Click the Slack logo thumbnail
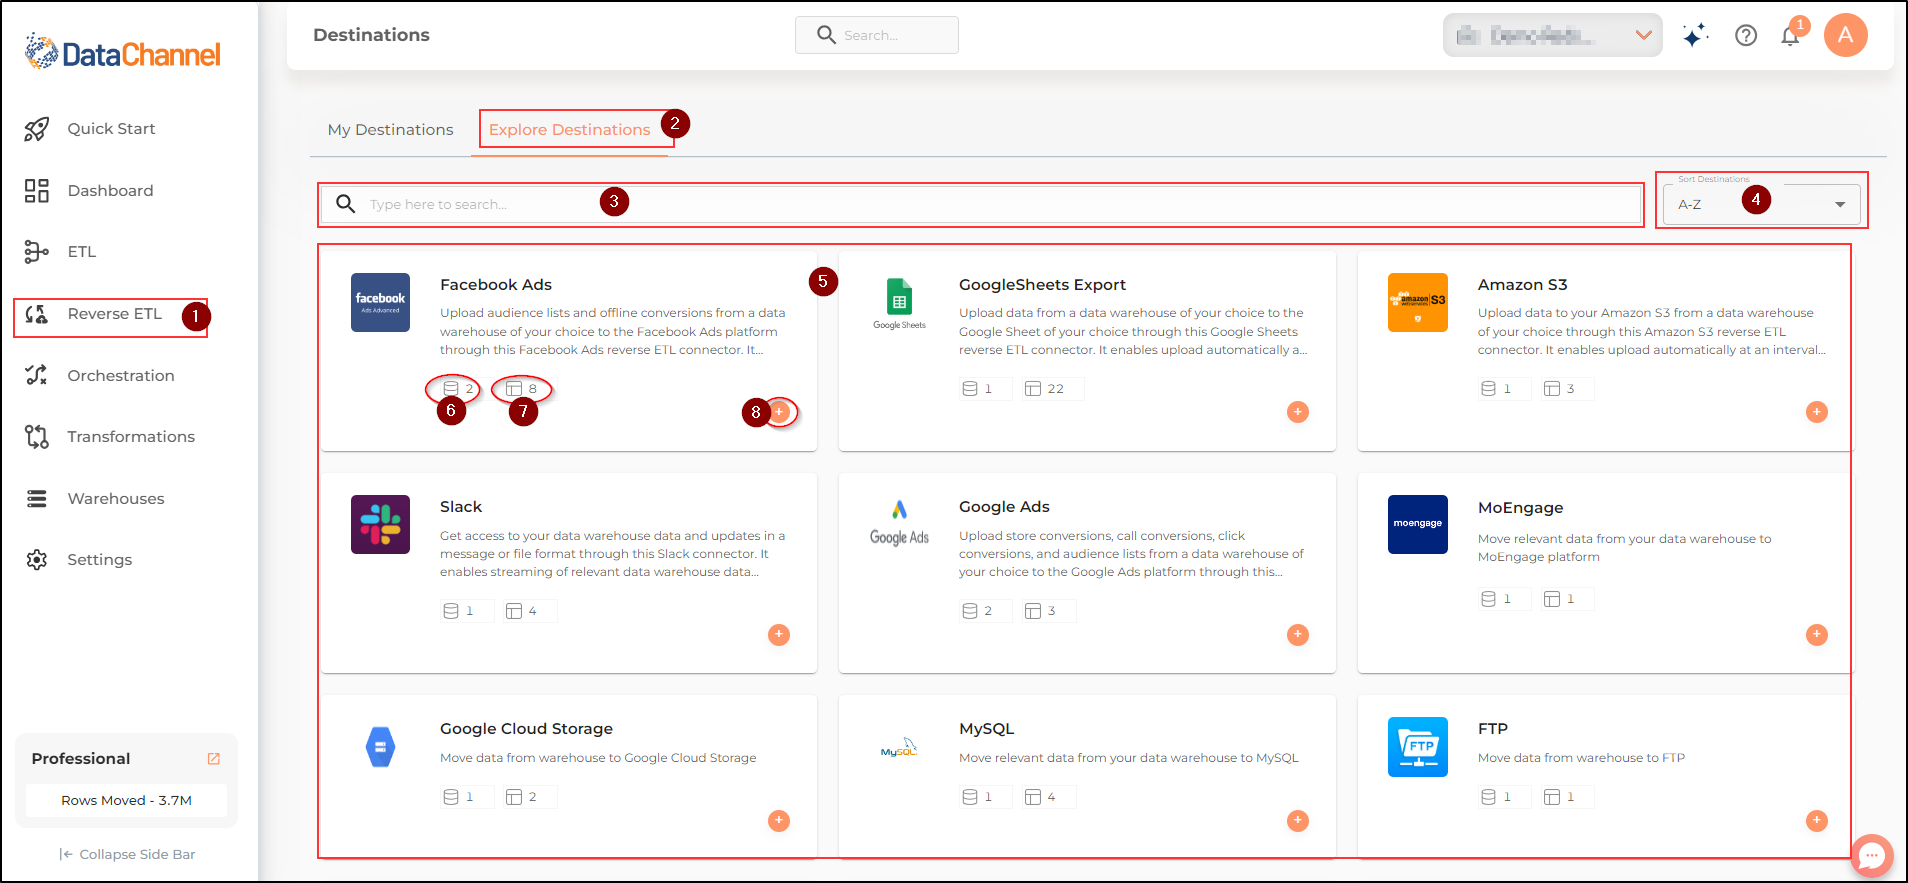This screenshot has height=883, width=1908. click(380, 524)
